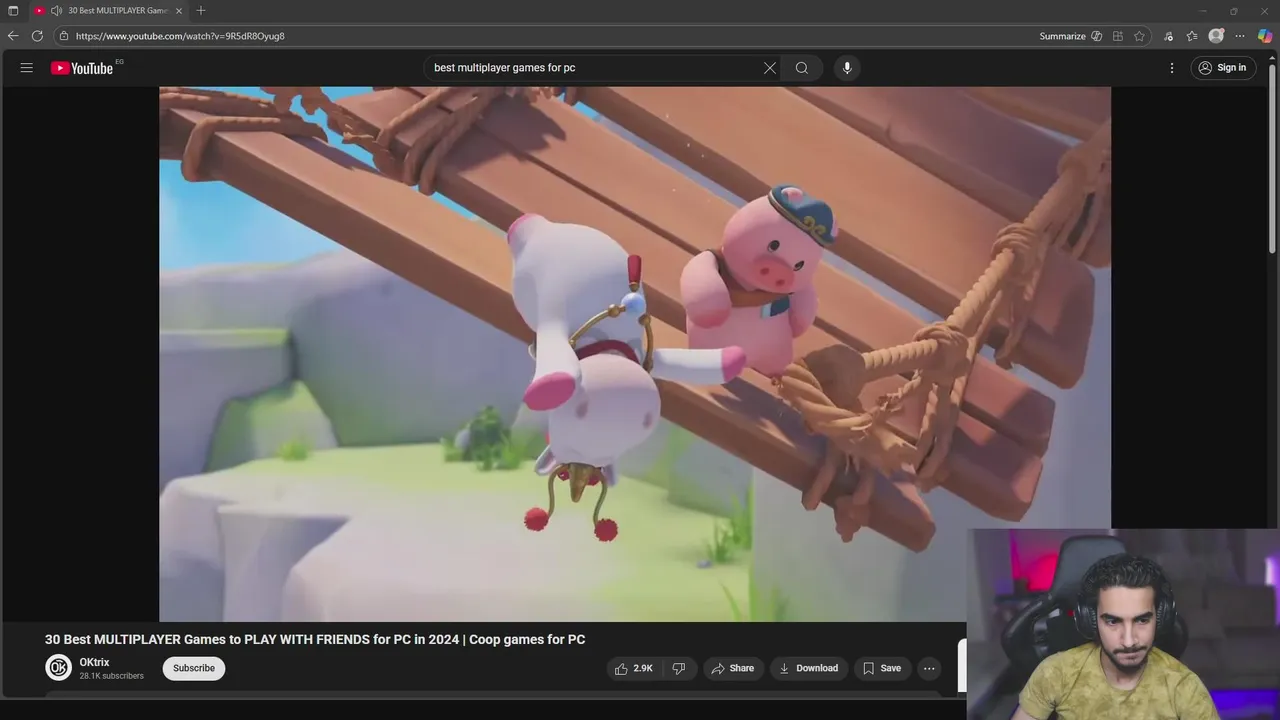
Task: Open the browser apps grid icon
Action: click(1118, 36)
